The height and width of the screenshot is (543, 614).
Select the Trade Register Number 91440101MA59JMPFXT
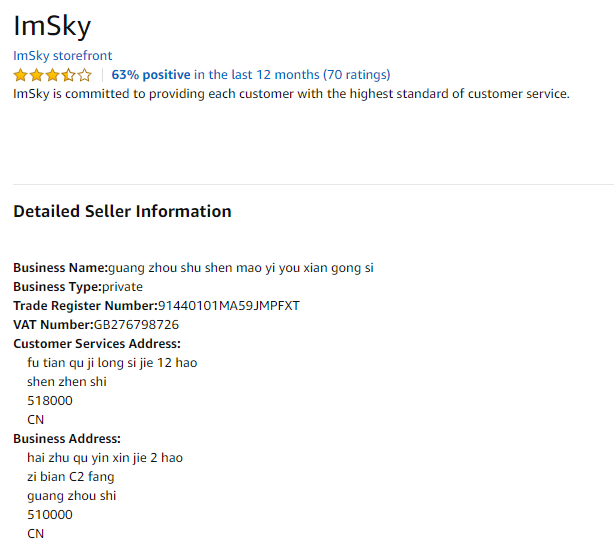pyautogui.click(x=229, y=306)
